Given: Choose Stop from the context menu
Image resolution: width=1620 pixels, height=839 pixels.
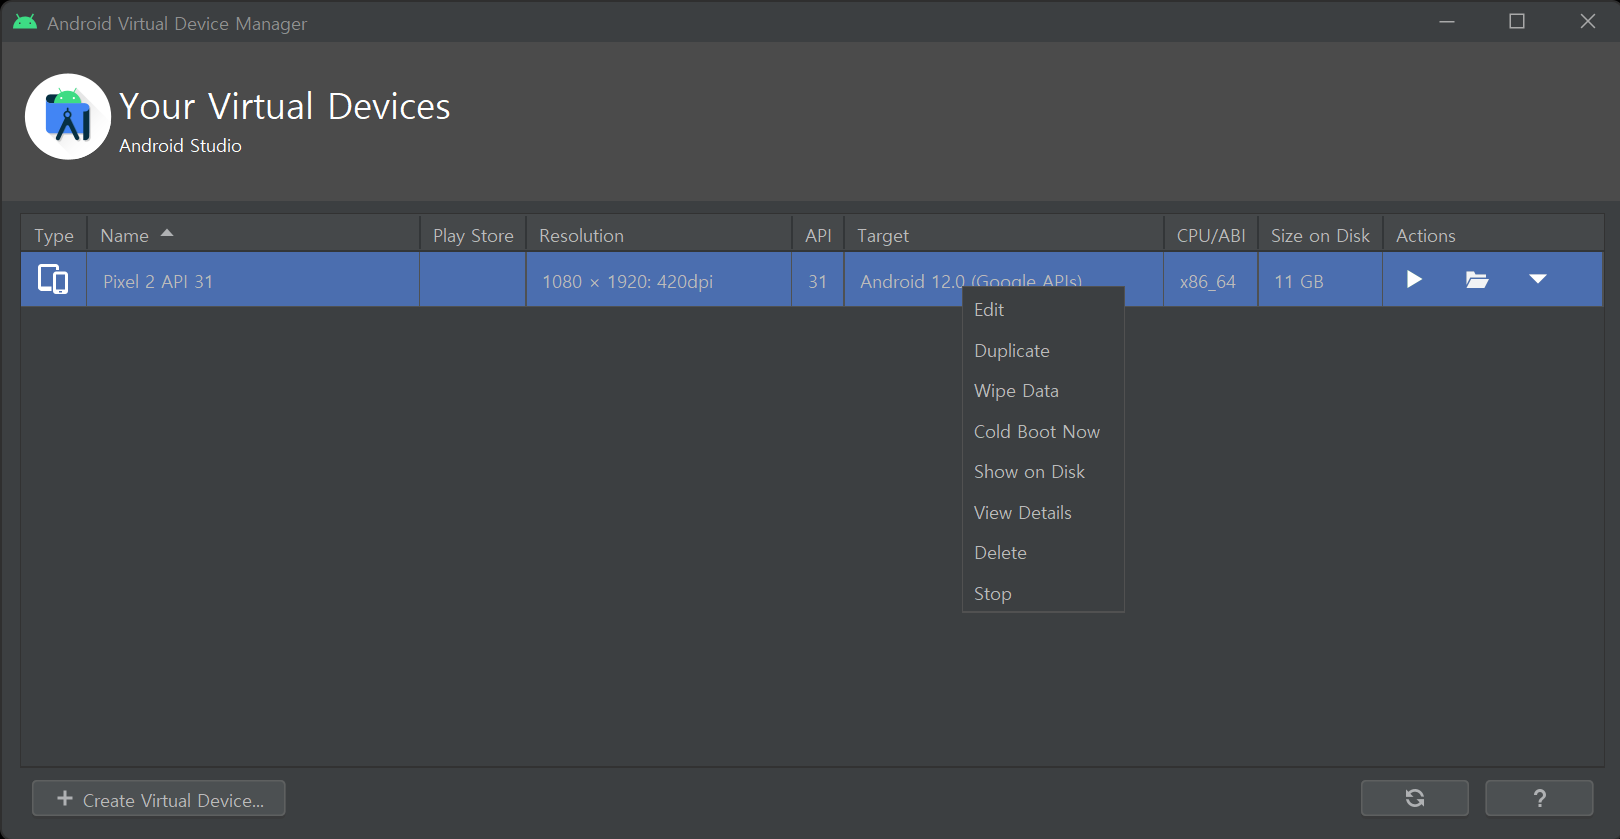Looking at the screenshot, I should point(1043,594).
